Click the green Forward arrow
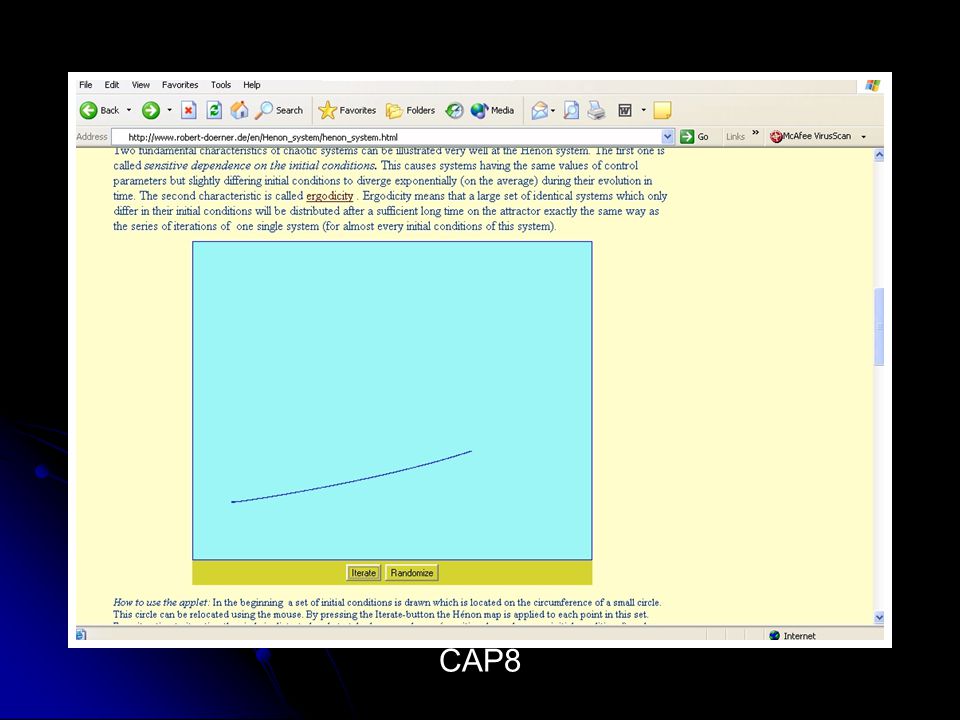Screen dimensions: 960x720 [x=151, y=110]
